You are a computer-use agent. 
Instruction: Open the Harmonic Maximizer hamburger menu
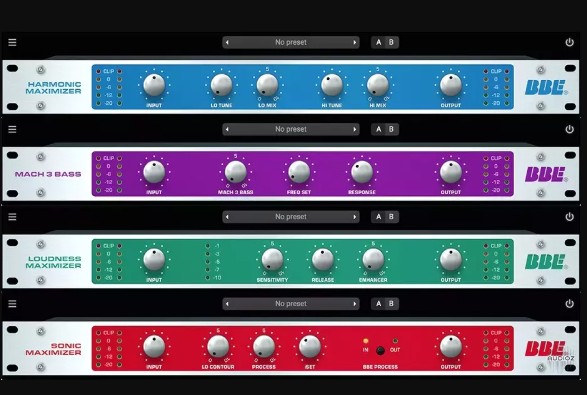click(12, 42)
